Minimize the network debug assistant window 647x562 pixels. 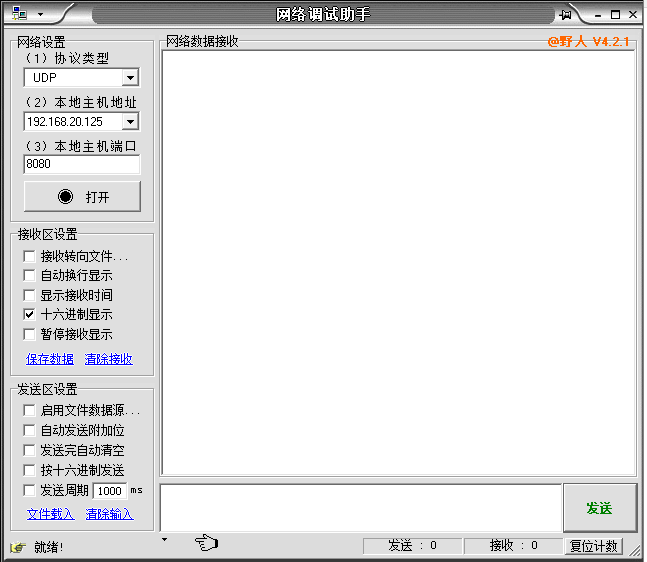coord(598,15)
